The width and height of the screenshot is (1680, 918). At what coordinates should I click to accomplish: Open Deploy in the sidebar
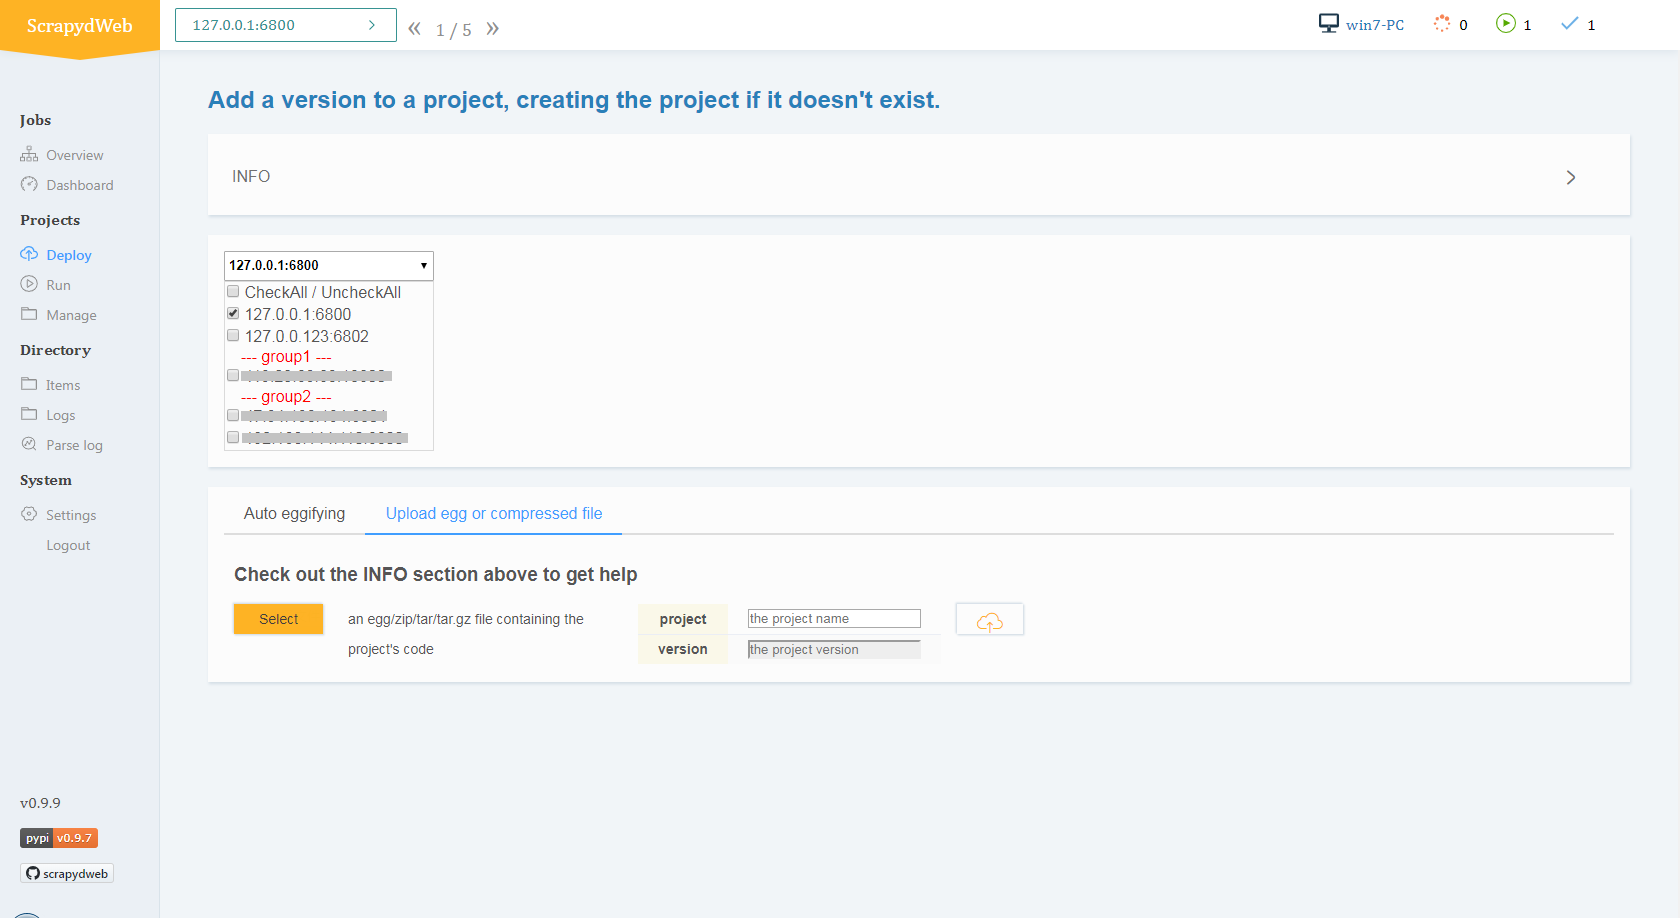click(x=69, y=255)
